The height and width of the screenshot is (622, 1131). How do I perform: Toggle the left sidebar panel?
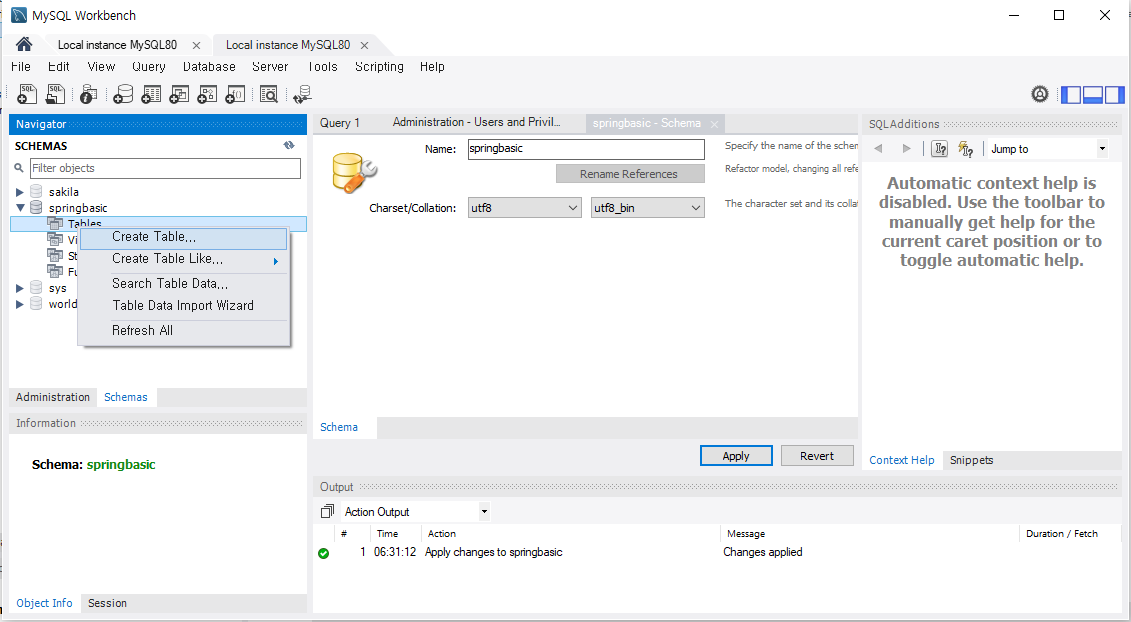(1071, 95)
